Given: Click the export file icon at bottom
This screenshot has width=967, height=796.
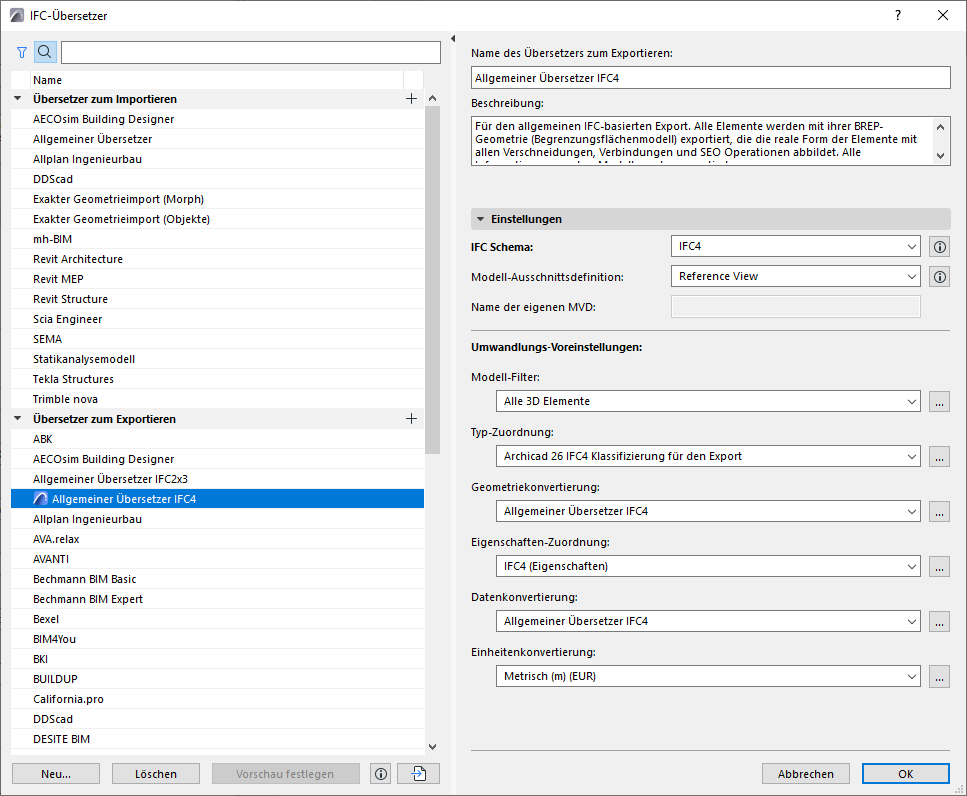Looking at the screenshot, I should tap(418, 773).
